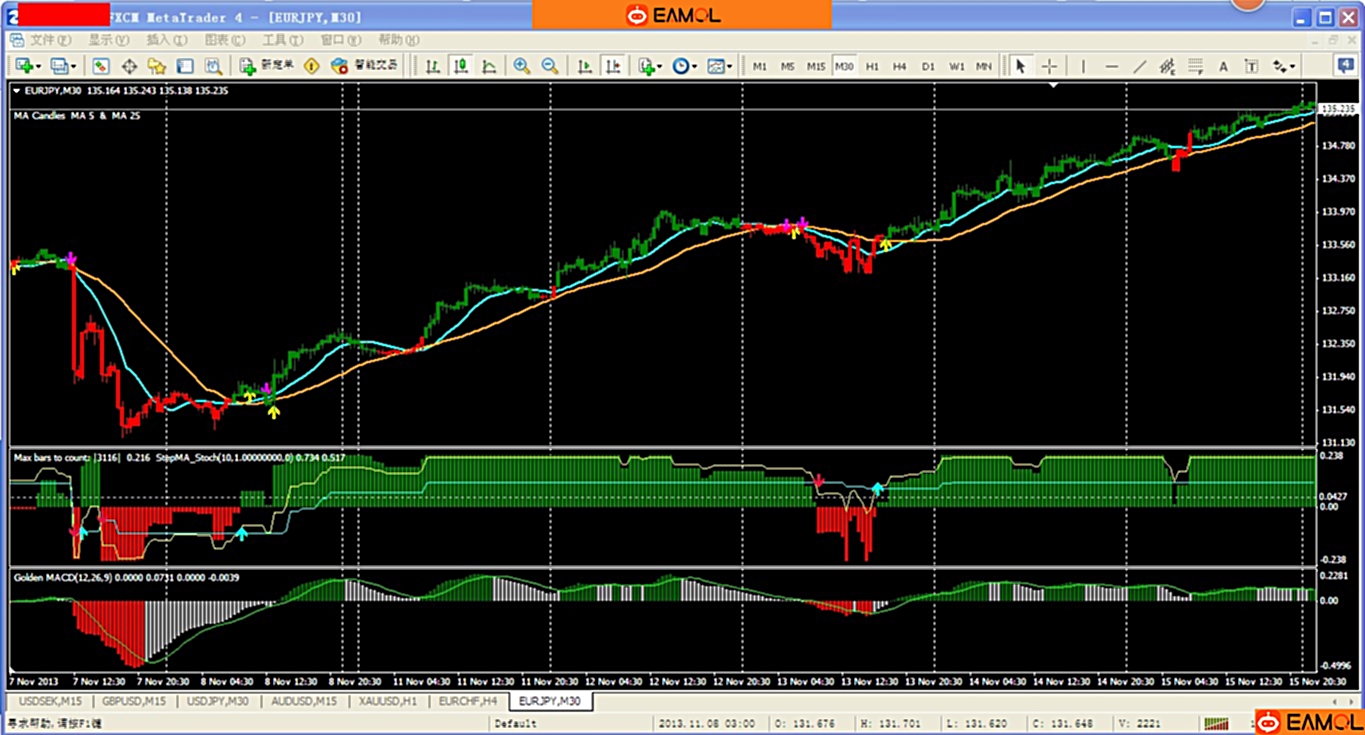Screen dimensions: 1365x735
Task: Click the EURJPY,M30 chart title expander triangle
Action: (x=16, y=91)
